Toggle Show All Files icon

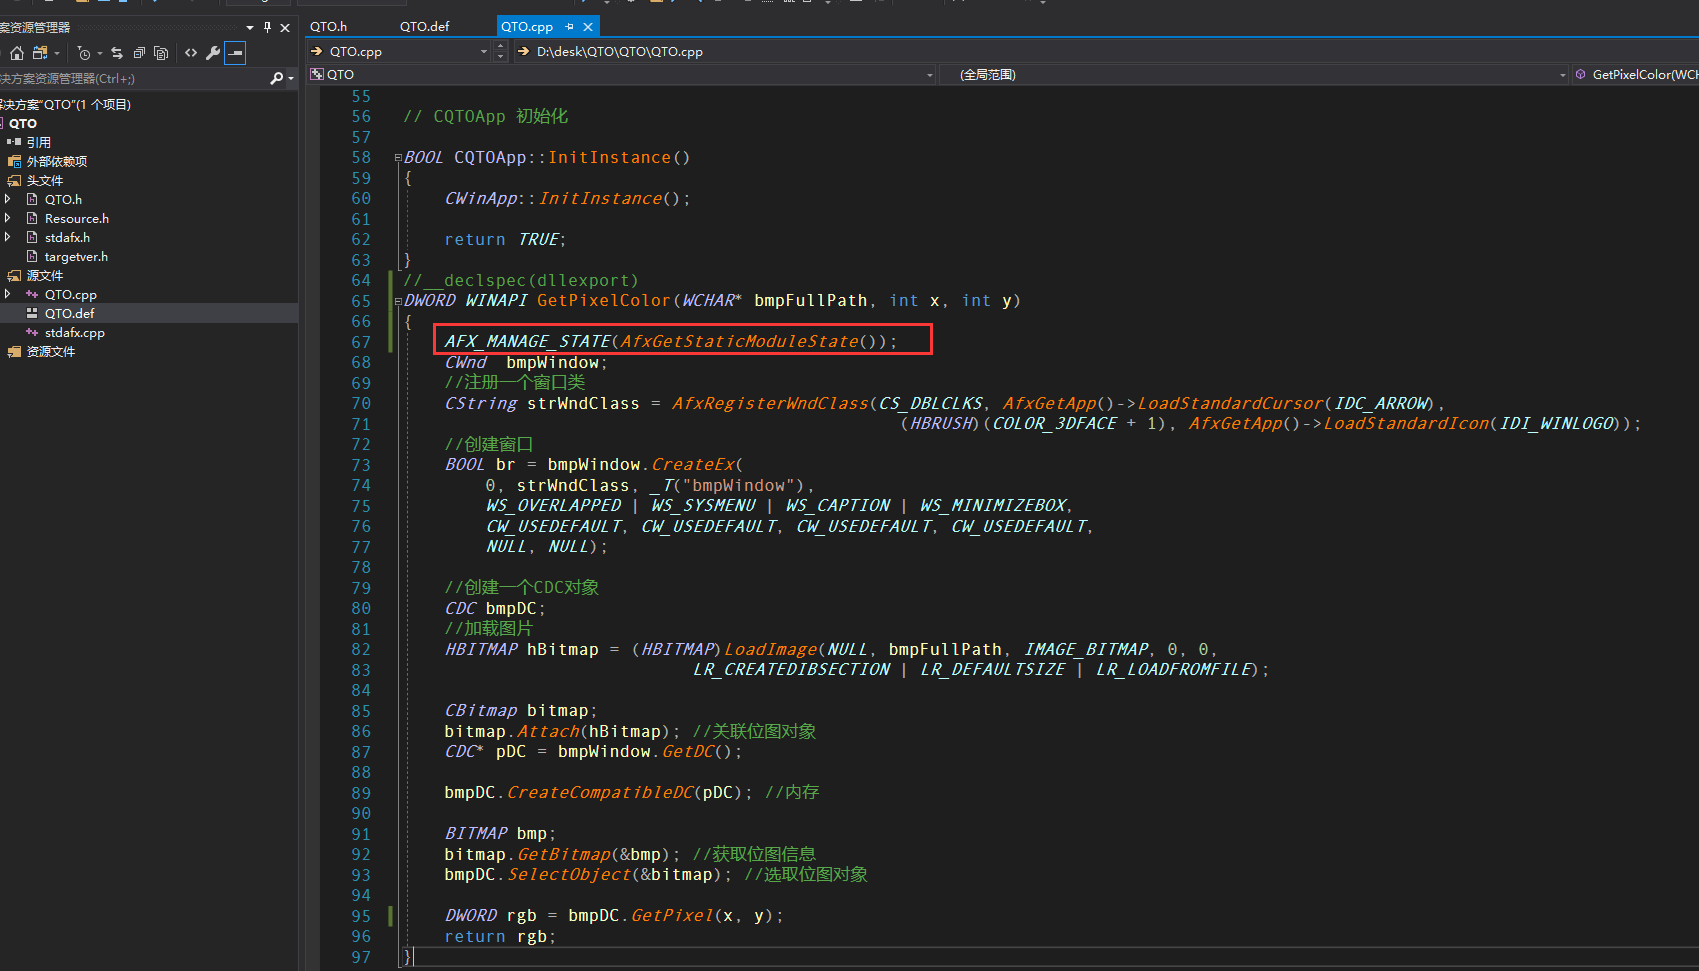[x=161, y=53]
